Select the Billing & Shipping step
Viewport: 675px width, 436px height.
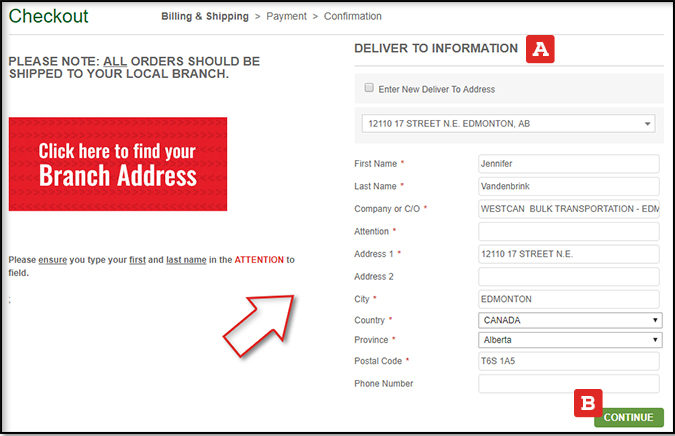click(205, 17)
